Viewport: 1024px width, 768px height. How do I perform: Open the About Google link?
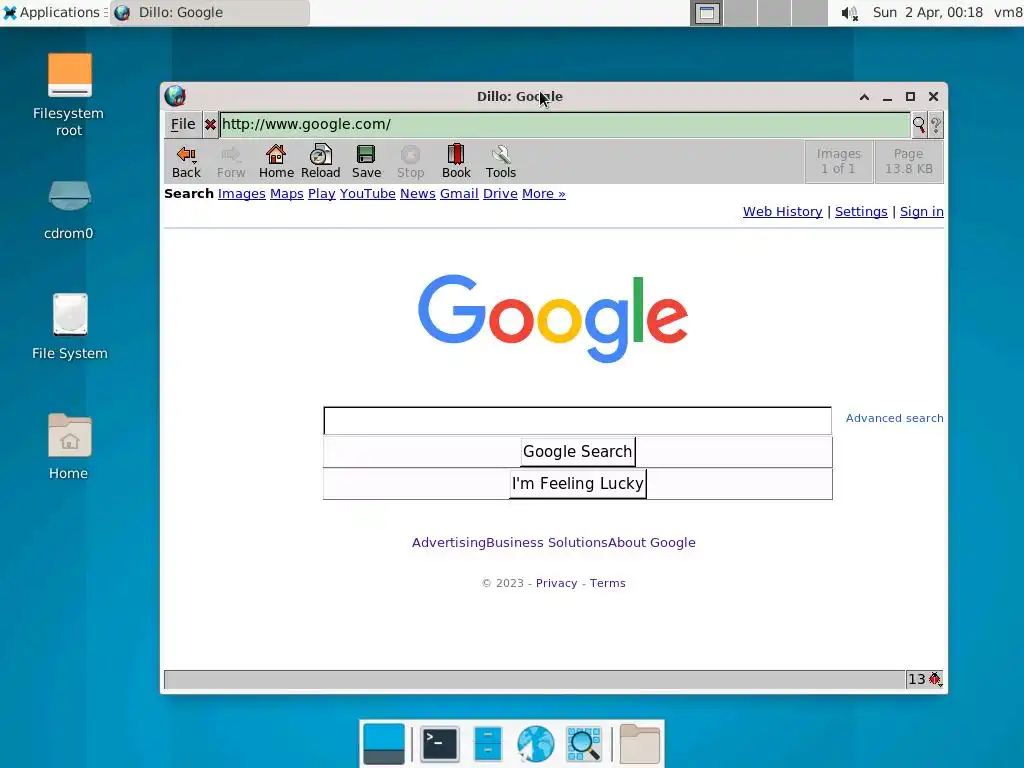[x=652, y=543]
